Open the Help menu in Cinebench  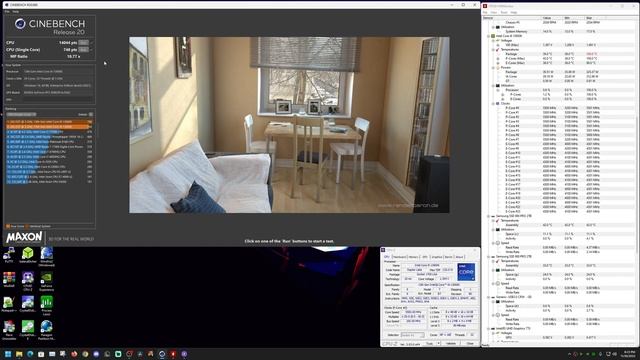pyautogui.click(x=16, y=12)
